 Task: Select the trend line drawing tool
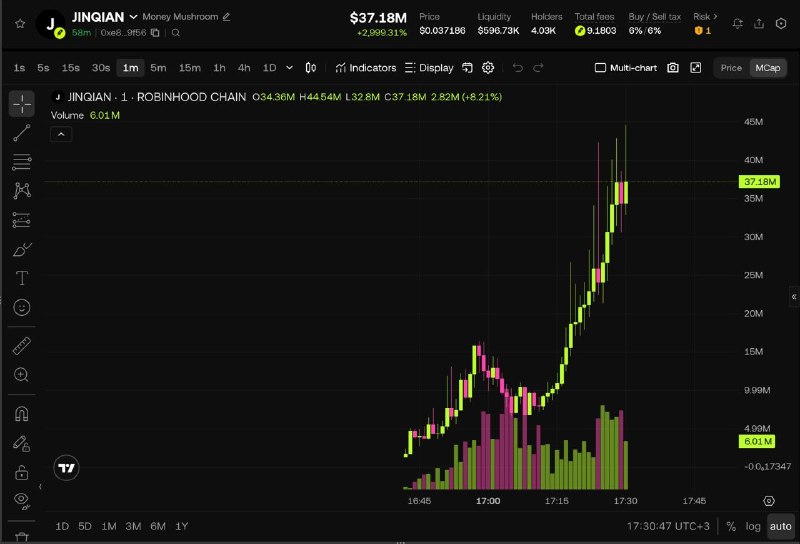(21, 133)
